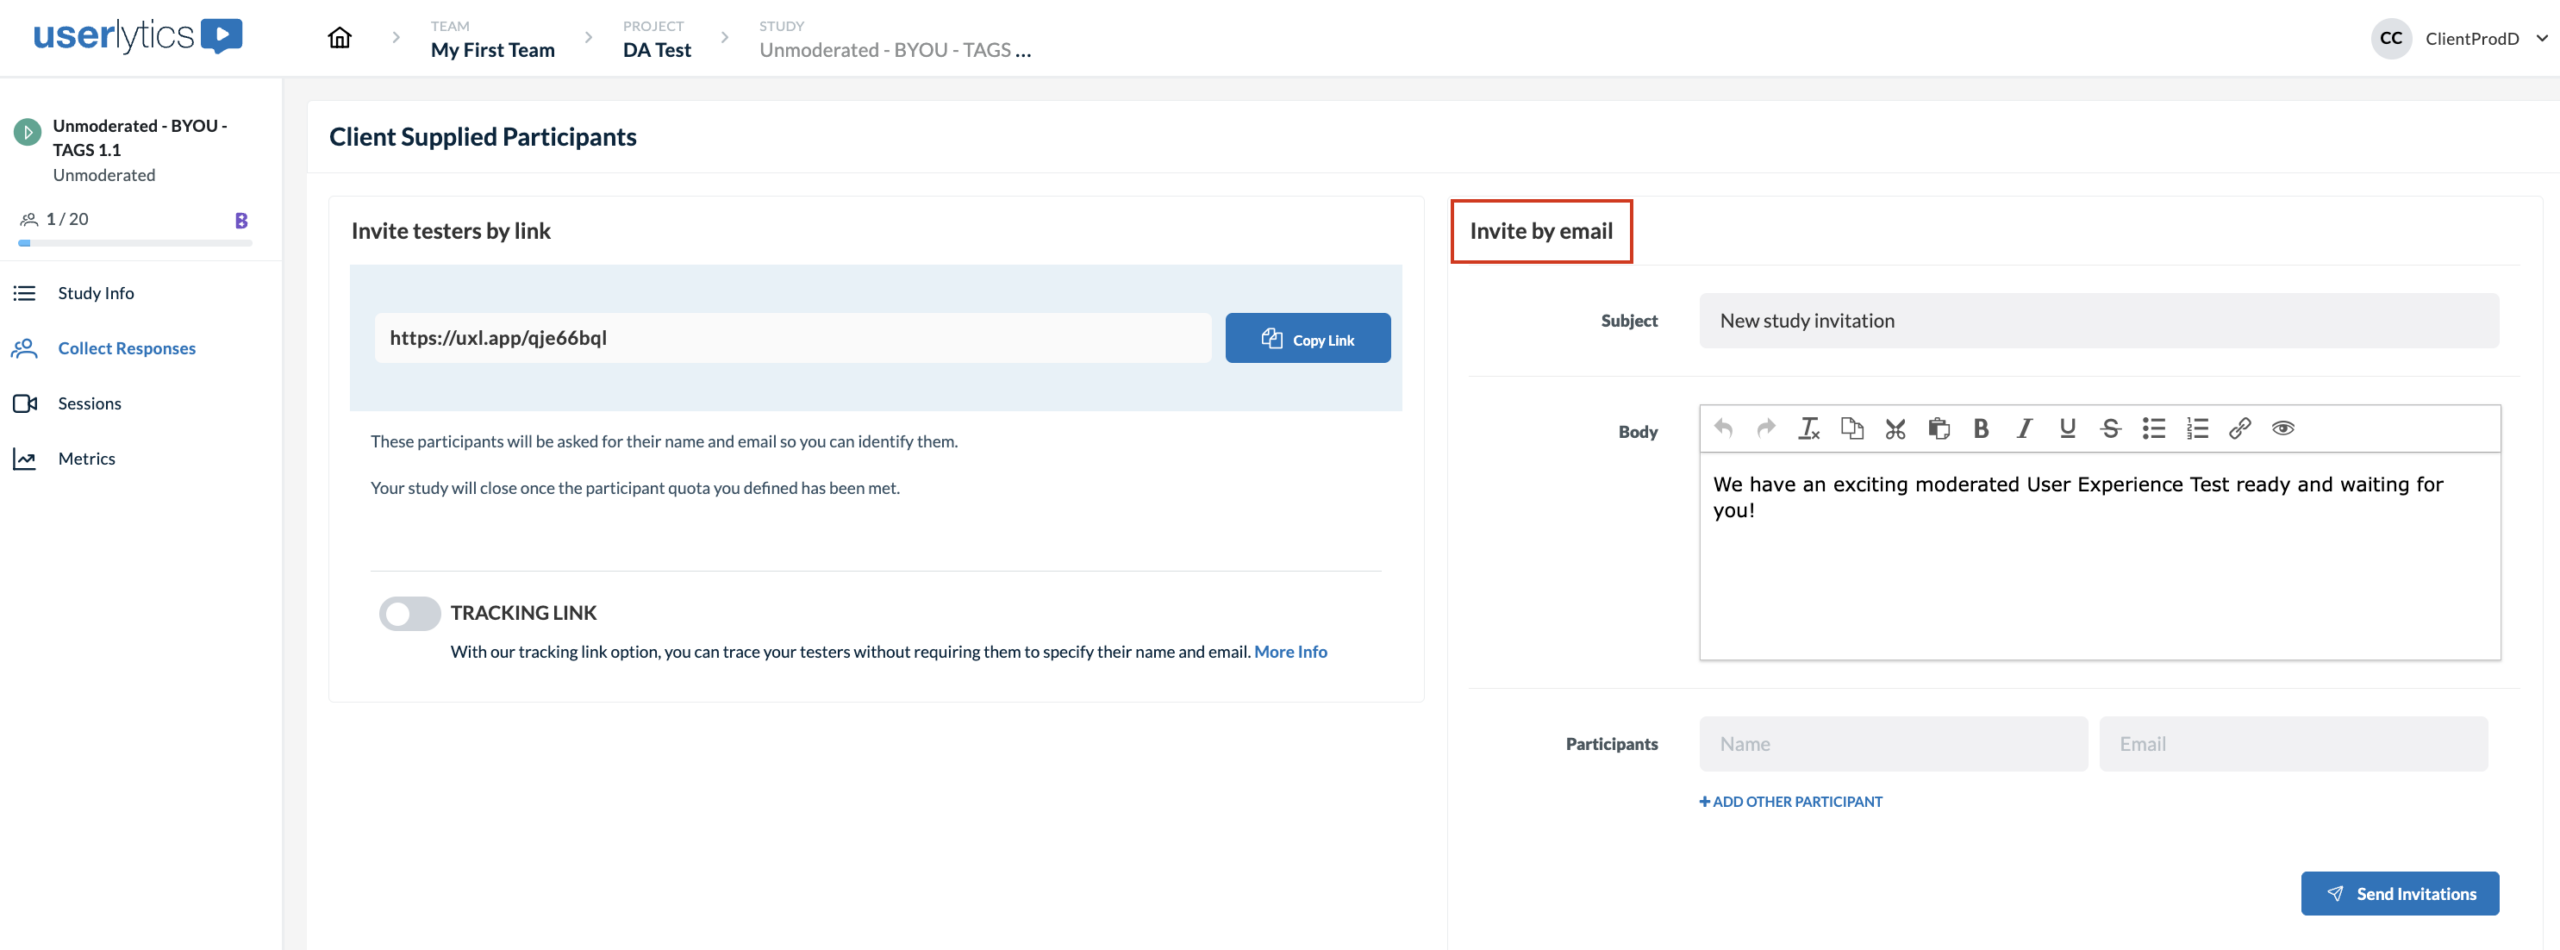Click the Sessions camera icon in the sidebar
This screenshot has height=950, width=2560.
click(x=26, y=403)
